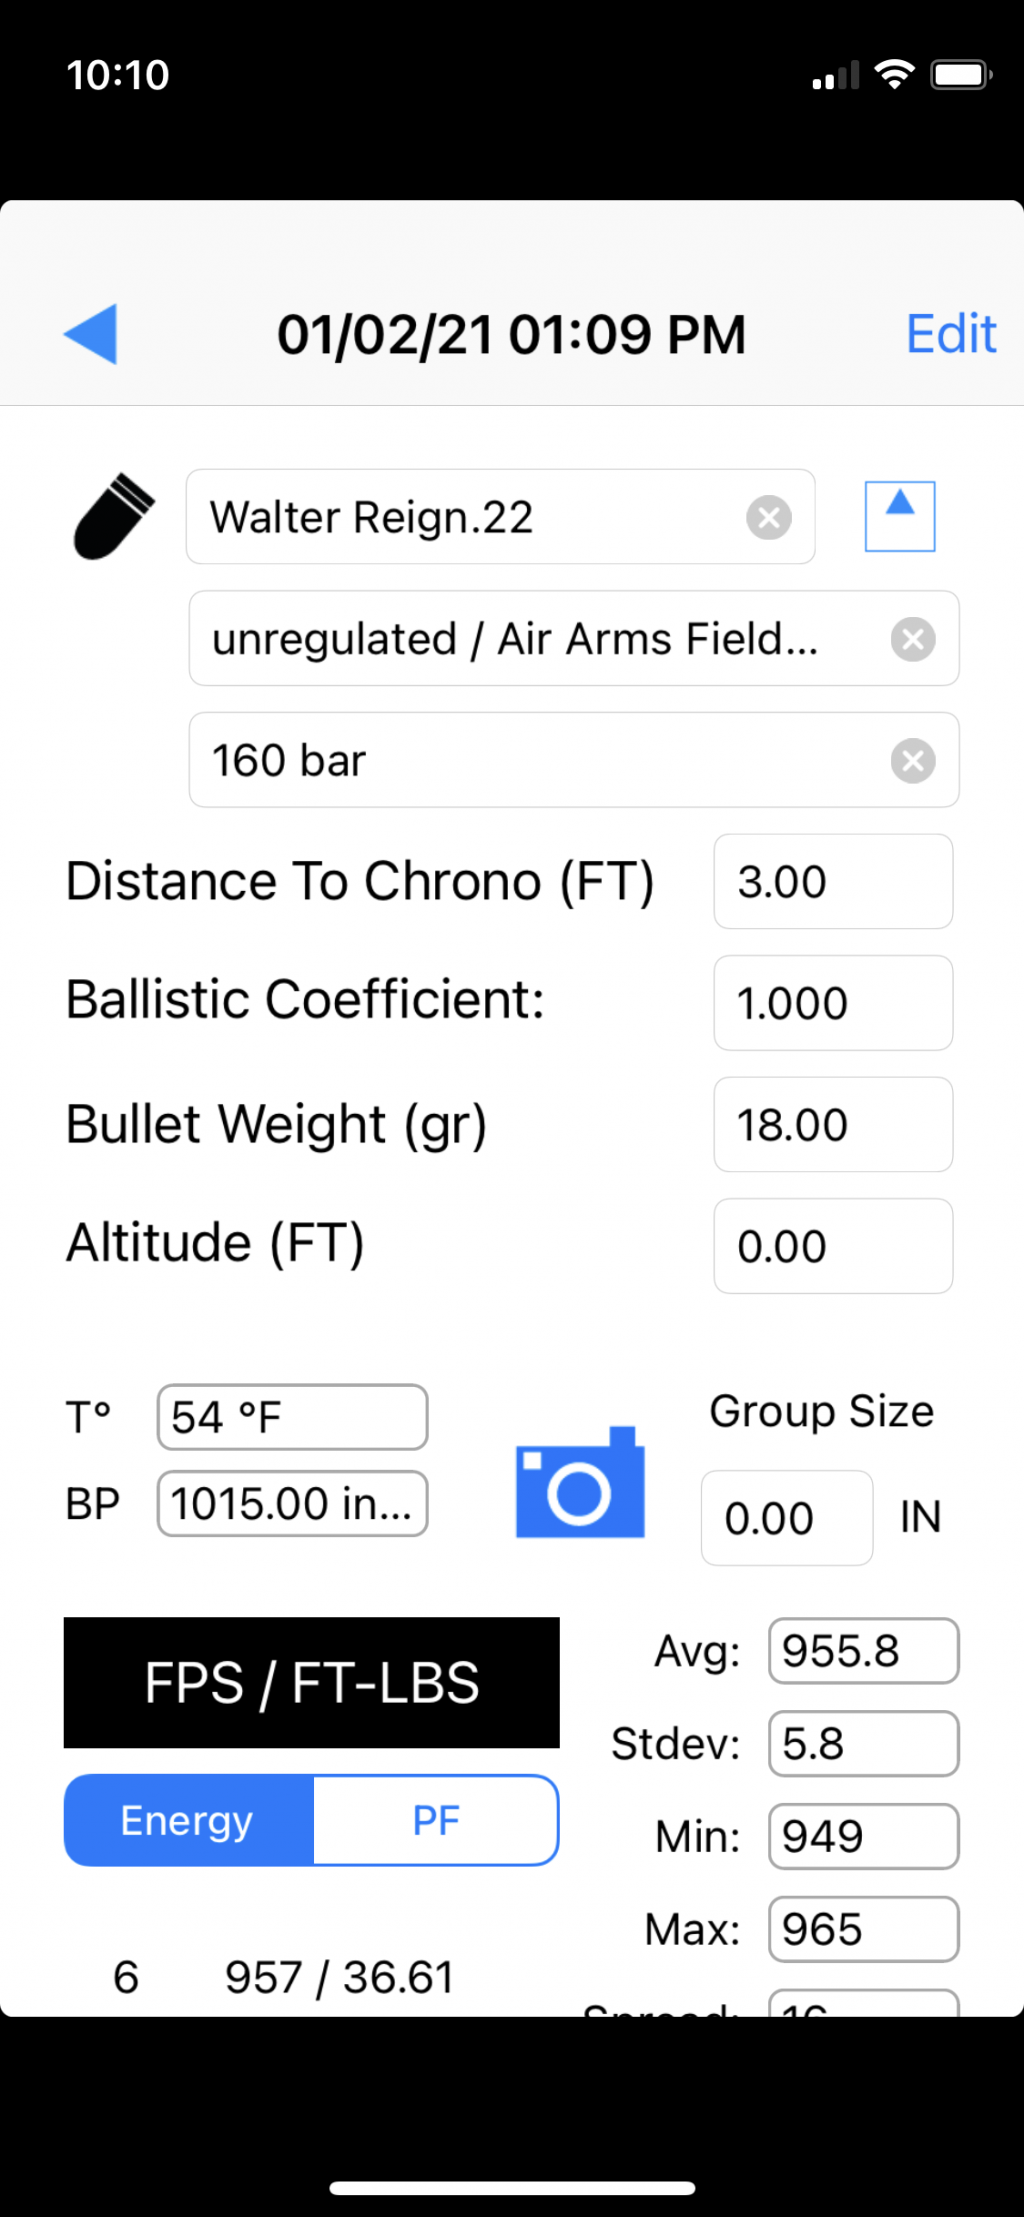The width and height of the screenshot is (1024, 2217).
Task: Toggle the FPS / FT-LBS units button
Action: (312, 1682)
